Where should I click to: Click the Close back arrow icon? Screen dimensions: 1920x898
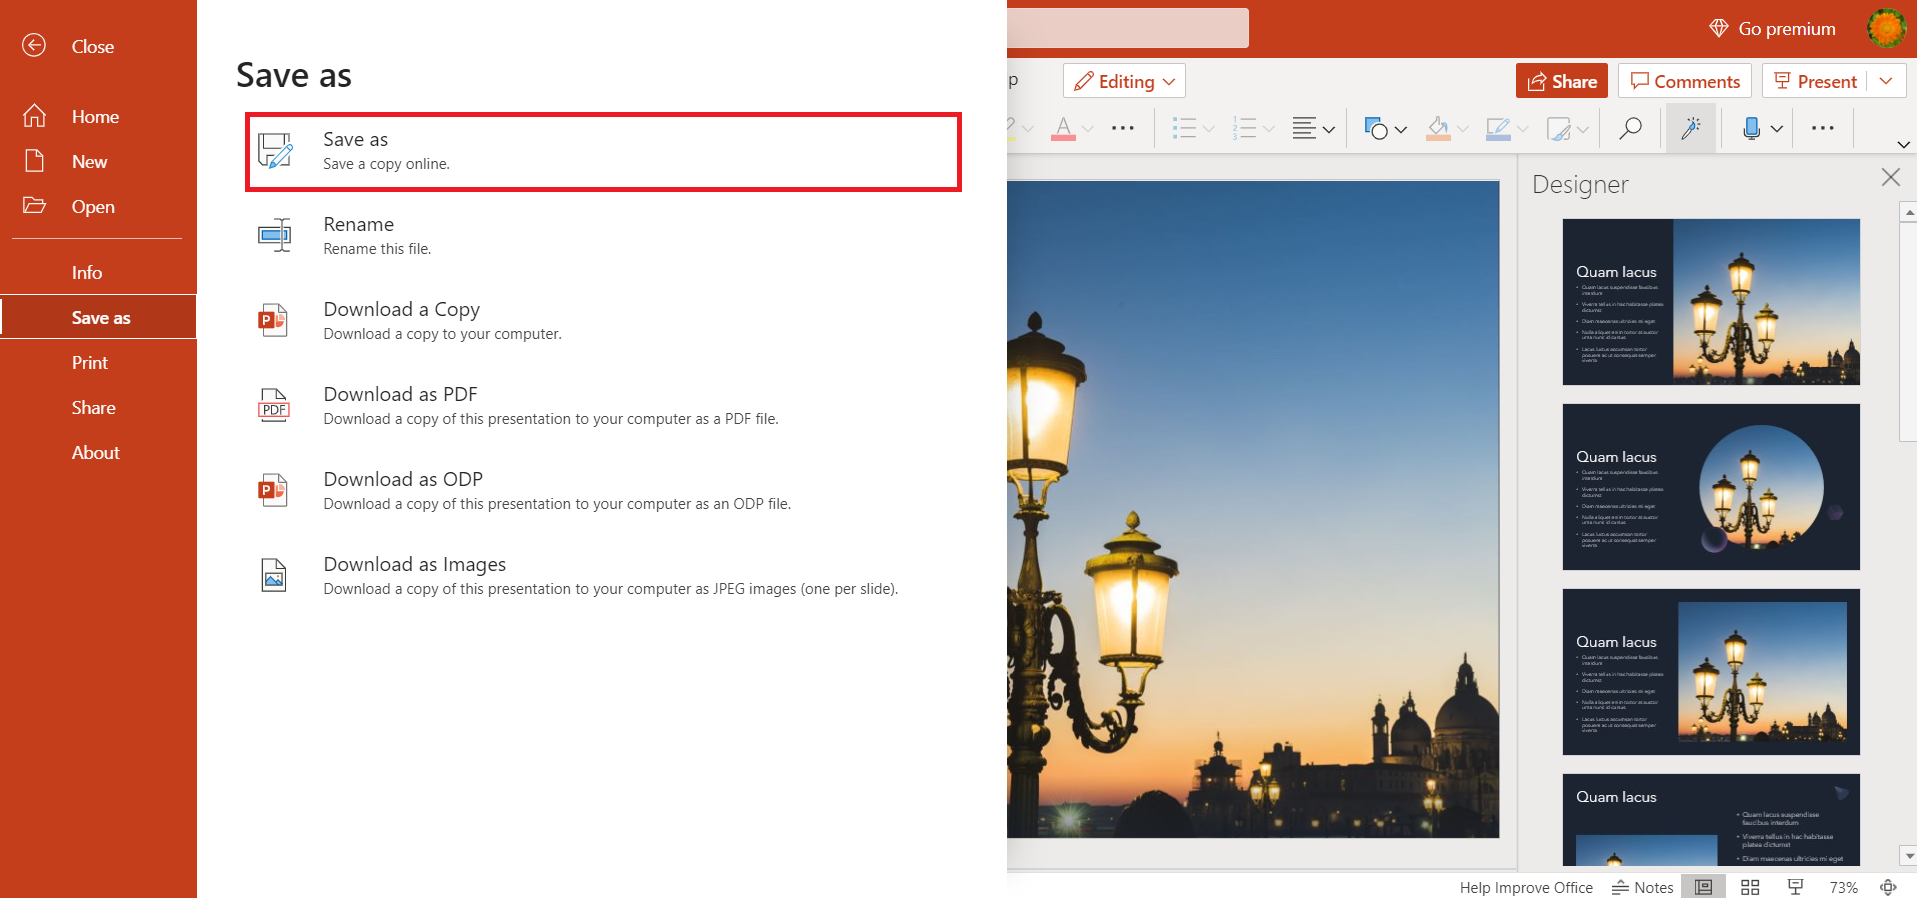(34, 46)
